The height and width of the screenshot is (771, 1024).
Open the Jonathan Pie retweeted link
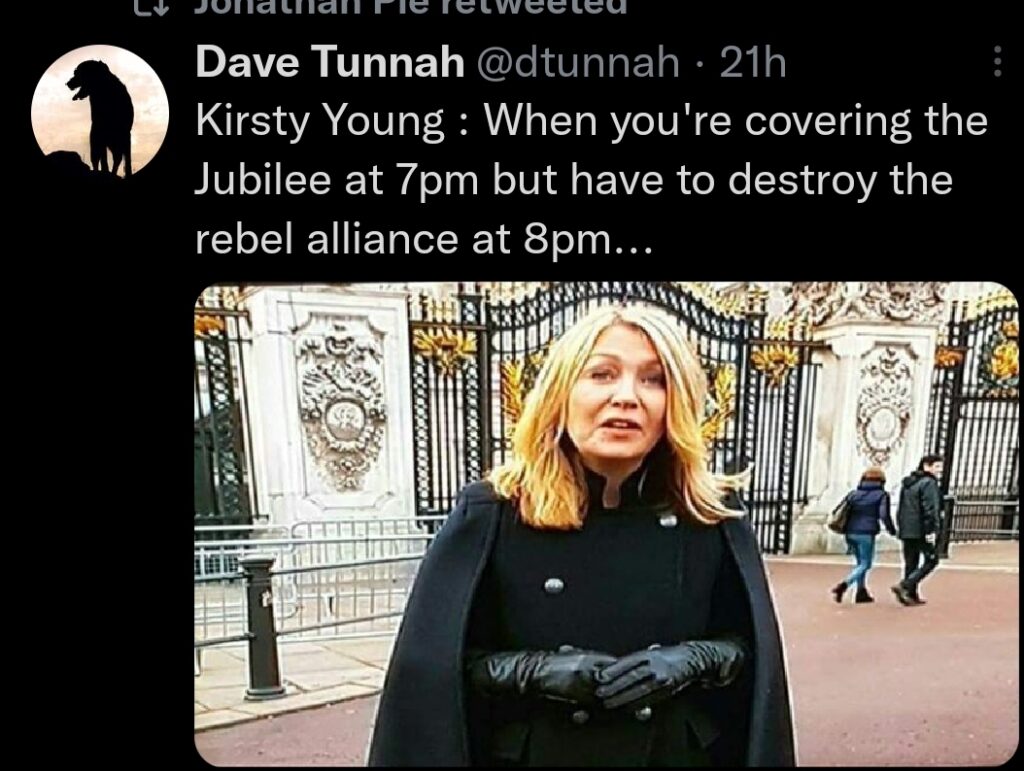[410, 6]
